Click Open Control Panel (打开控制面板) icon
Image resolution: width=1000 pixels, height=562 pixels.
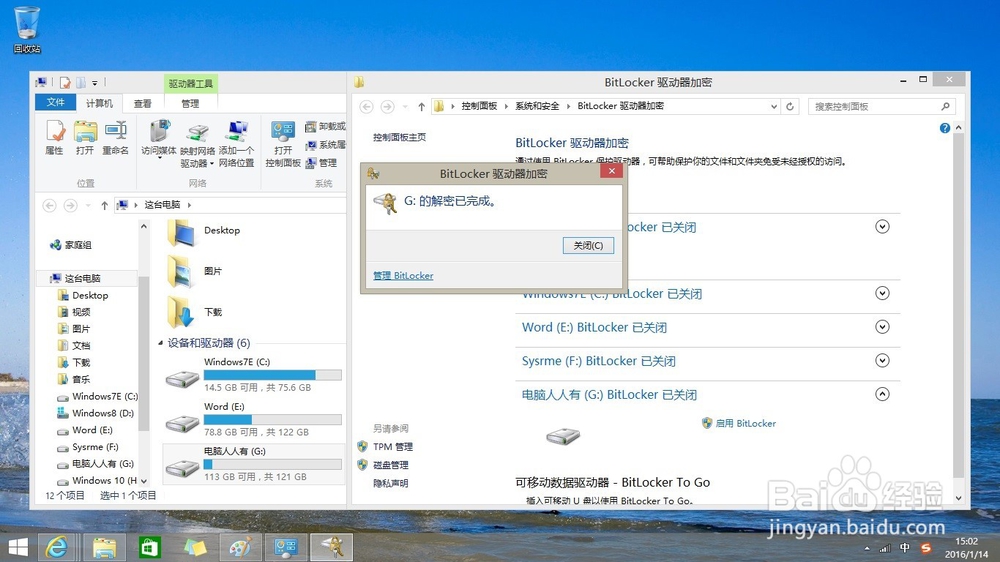point(283,144)
